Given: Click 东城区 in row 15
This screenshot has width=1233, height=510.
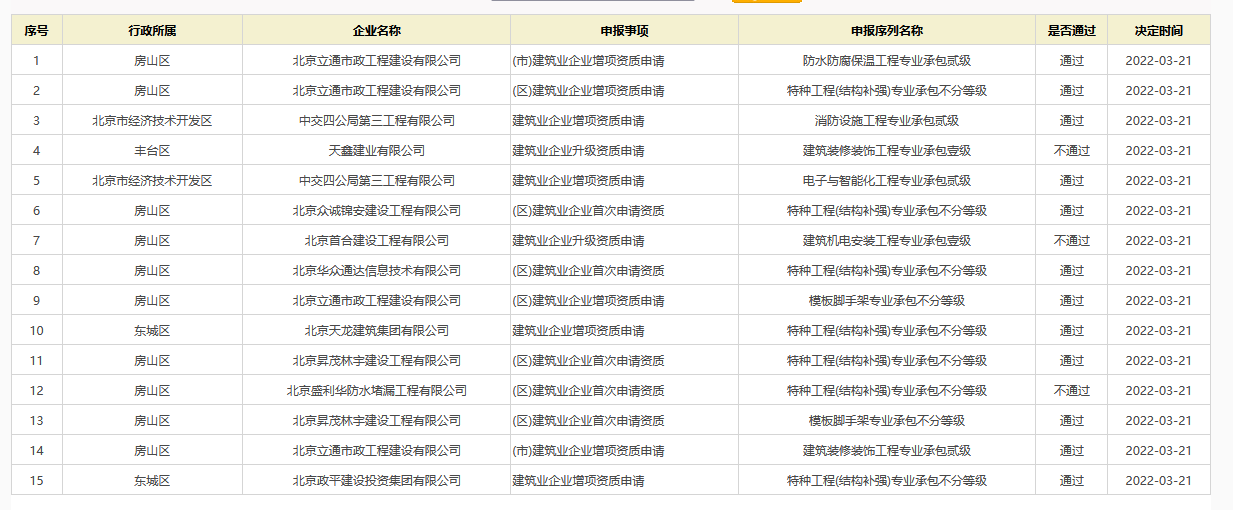Looking at the screenshot, I should [x=152, y=481].
